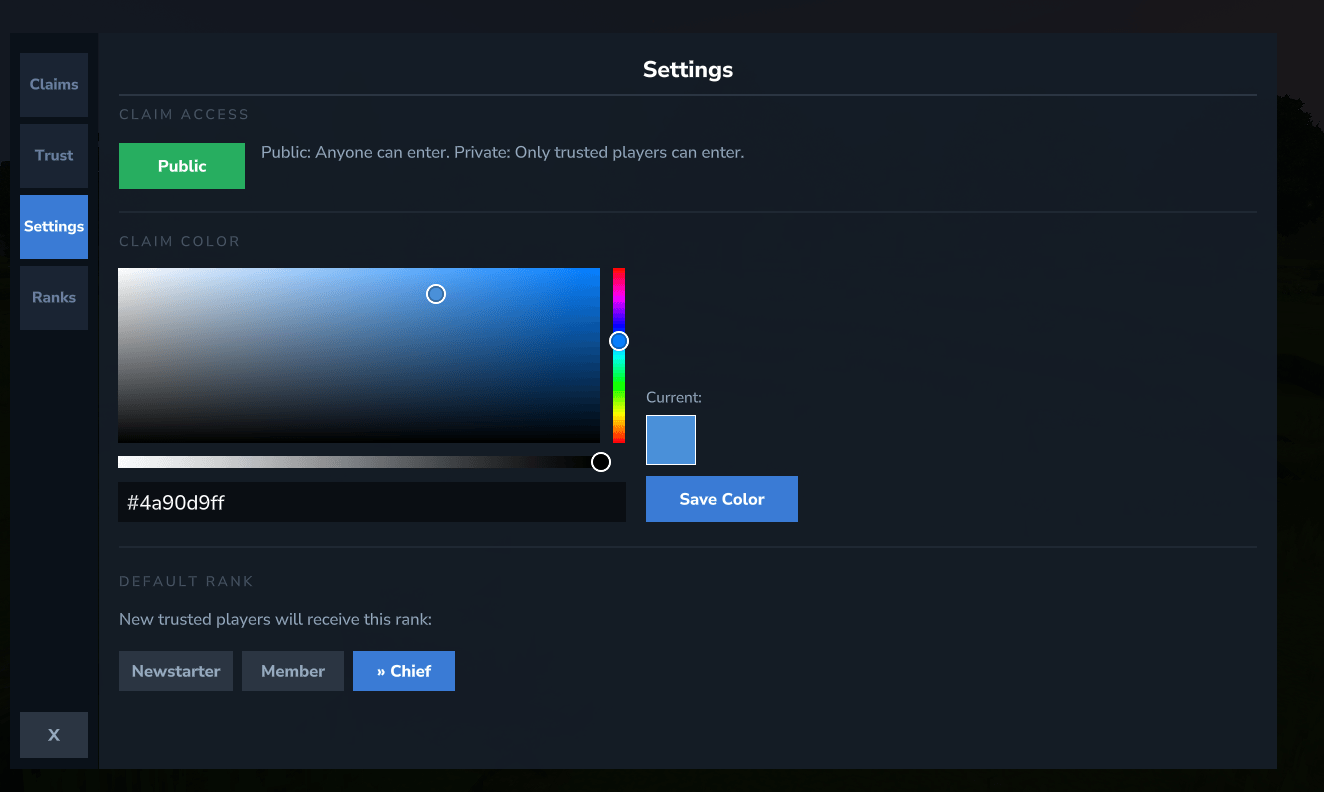
Task: Select the Settings sidebar tab
Action: tap(54, 227)
